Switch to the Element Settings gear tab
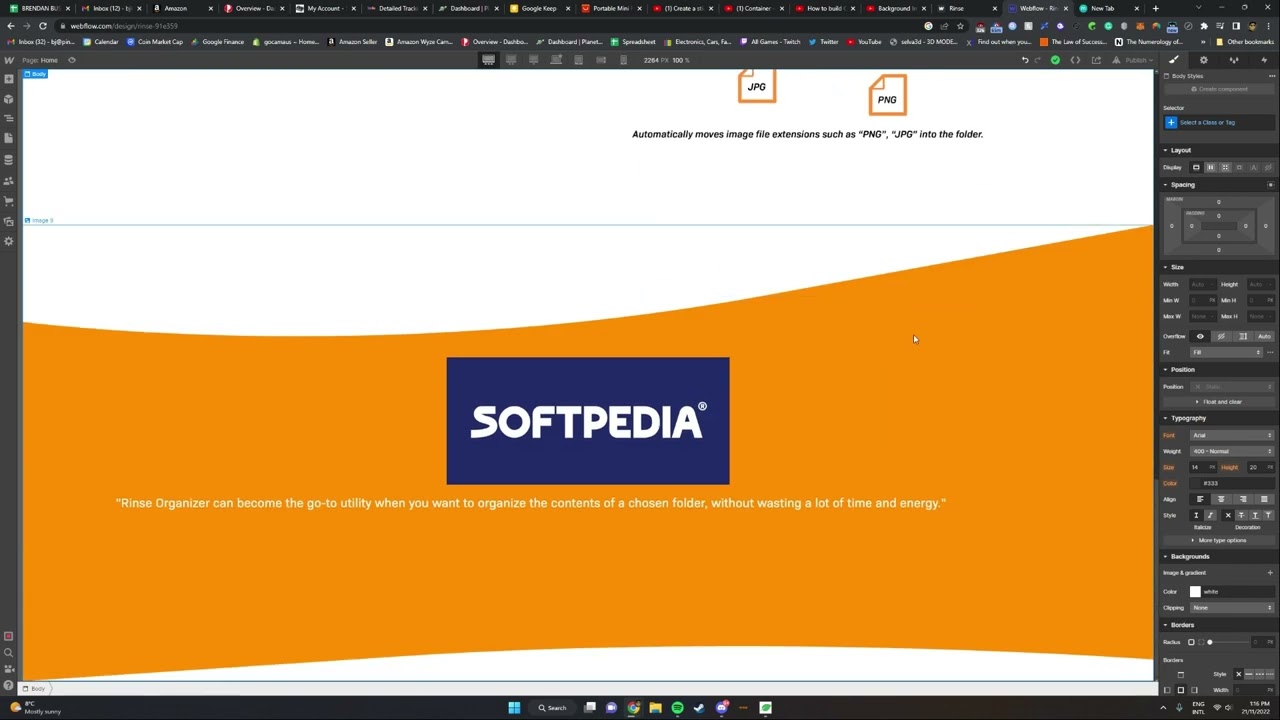The image size is (1280, 720). coord(1203,60)
